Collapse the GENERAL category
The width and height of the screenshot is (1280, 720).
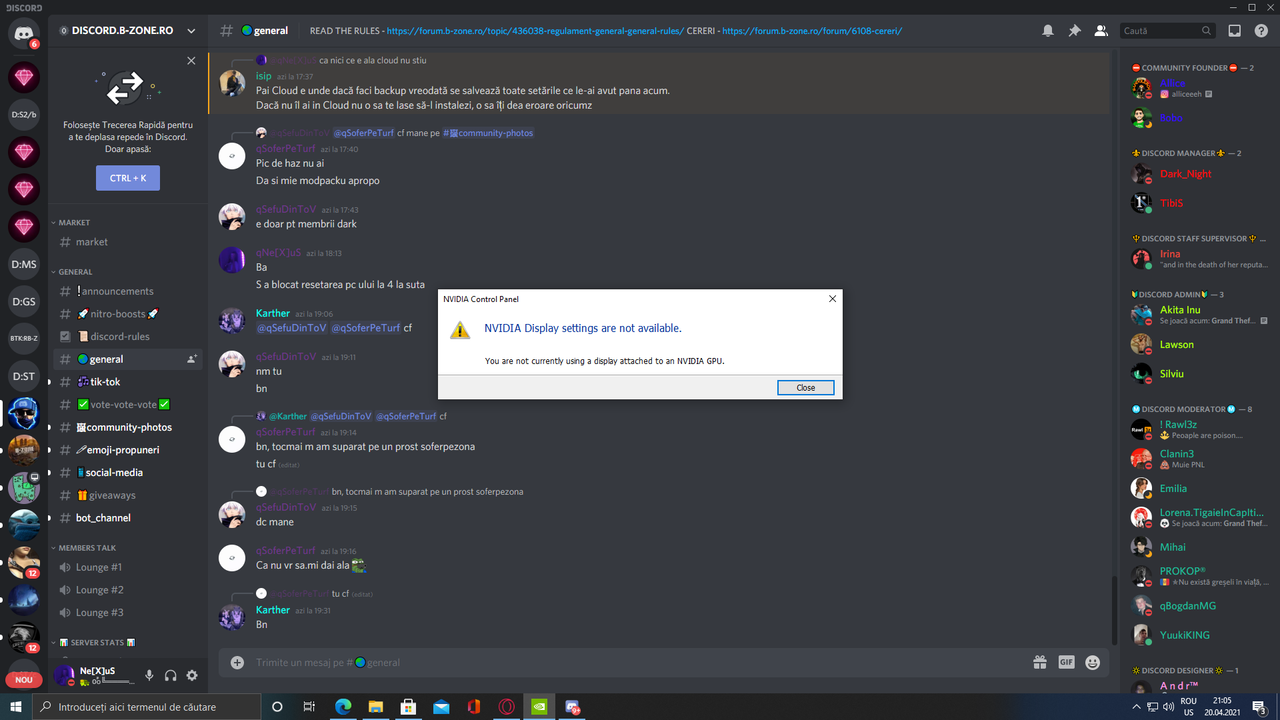click(76, 271)
